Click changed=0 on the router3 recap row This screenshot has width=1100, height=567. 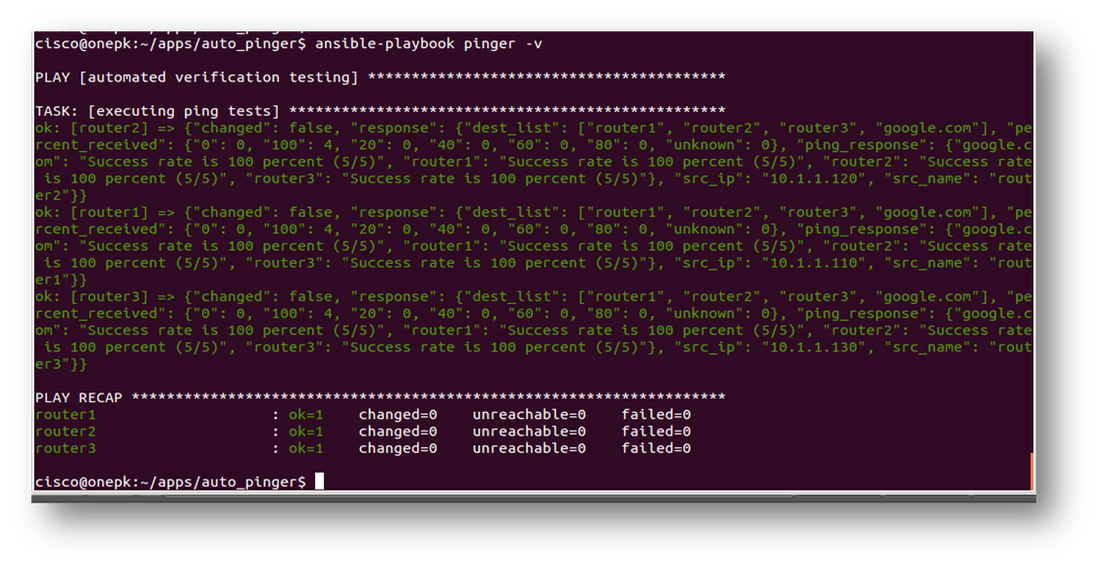[x=397, y=449]
